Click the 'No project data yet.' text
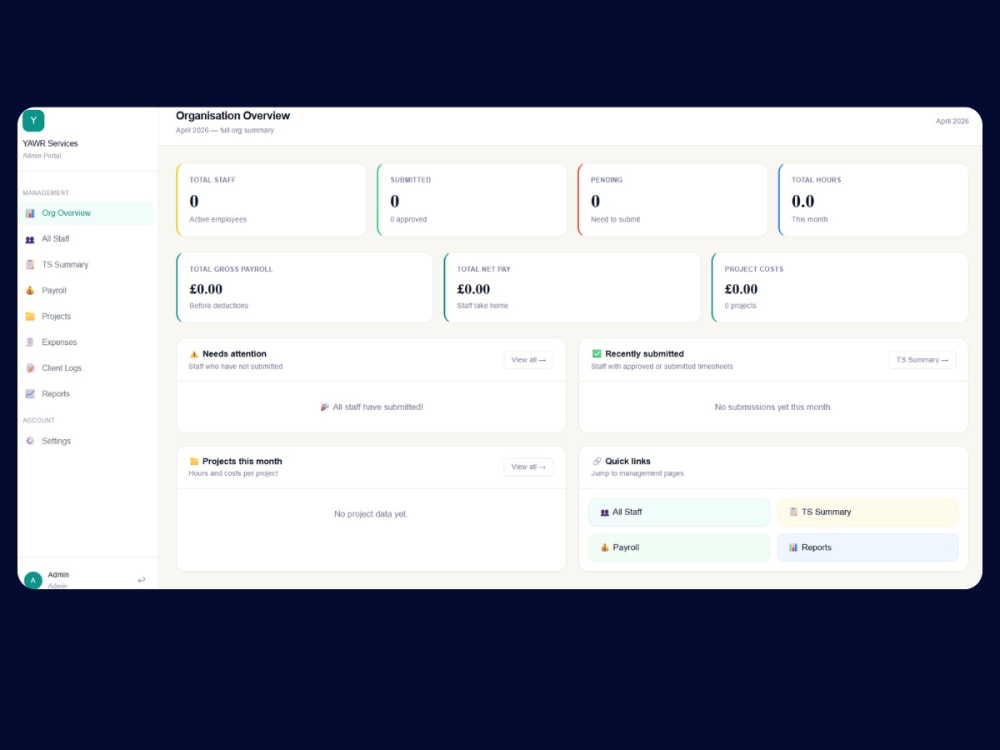Image resolution: width=1000 pixels, height=750 pixels. (371, 514)
